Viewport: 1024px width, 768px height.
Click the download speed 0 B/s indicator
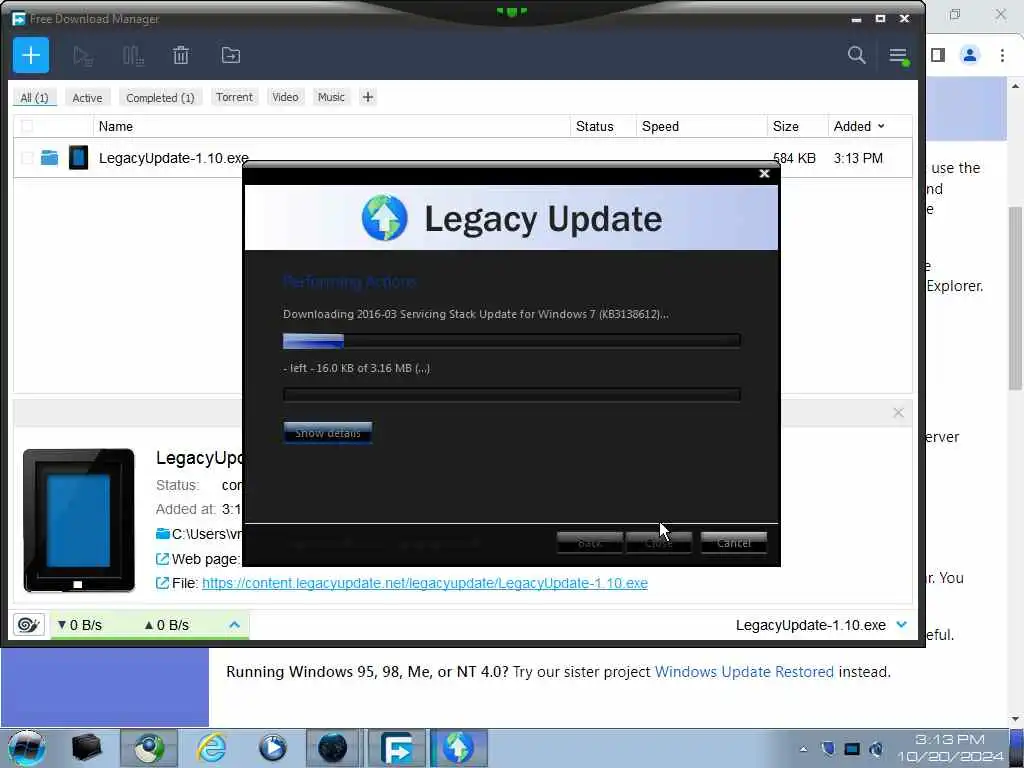point(80,625)
